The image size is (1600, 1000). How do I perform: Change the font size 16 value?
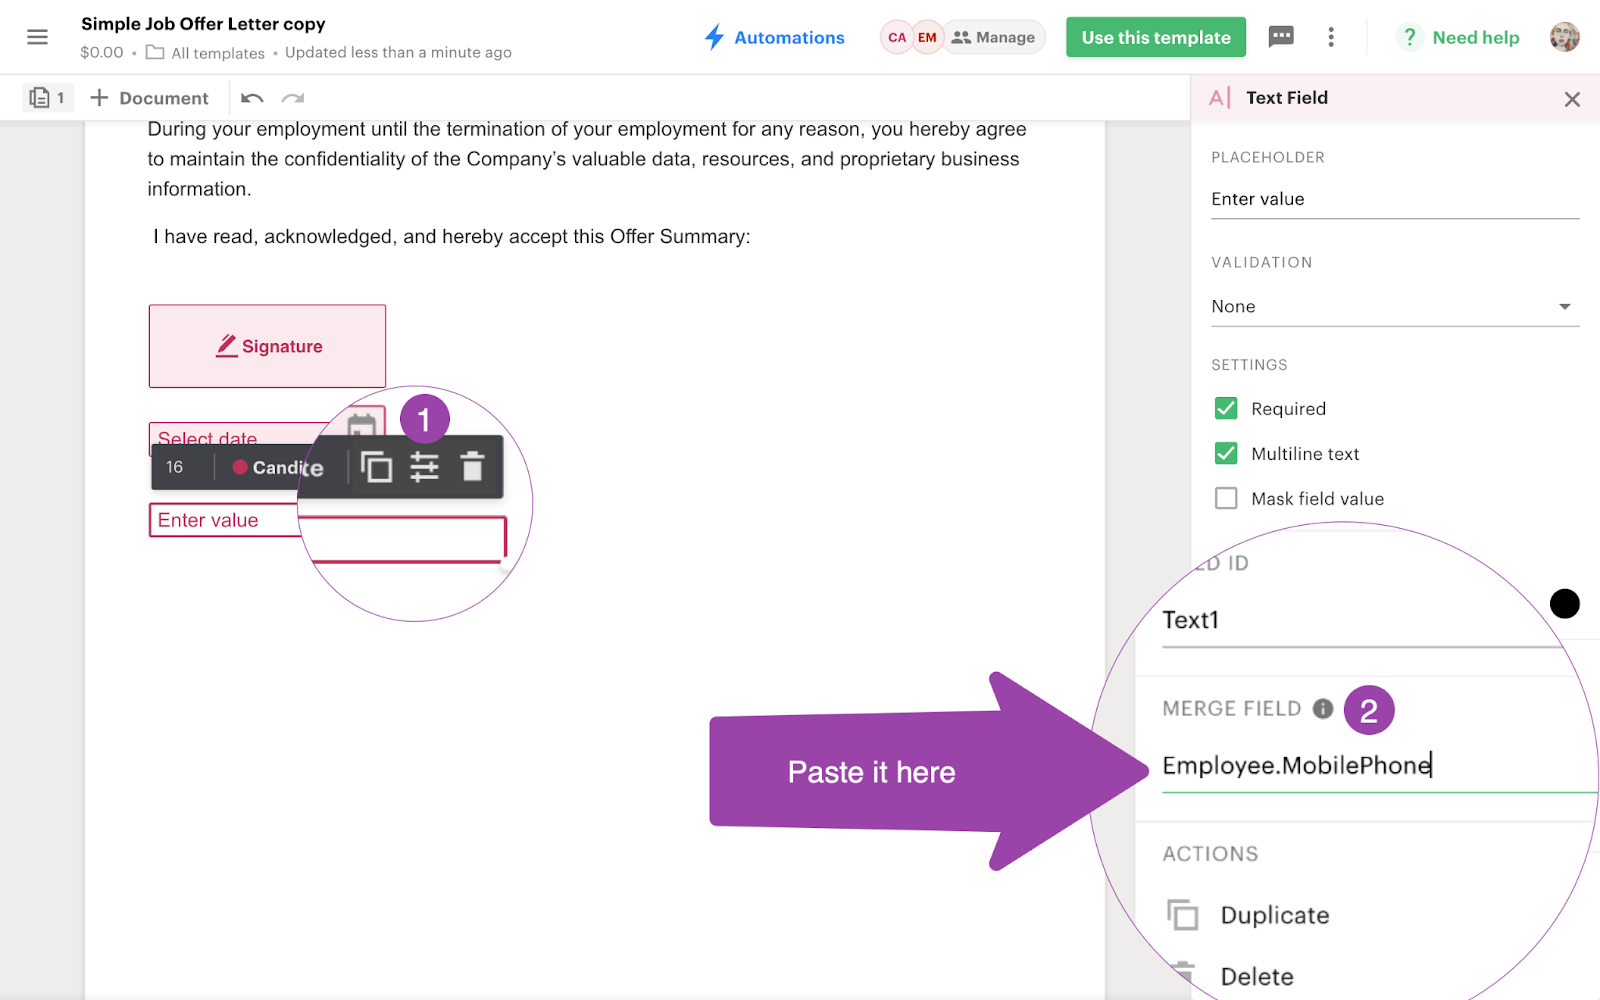pos(175,467)
